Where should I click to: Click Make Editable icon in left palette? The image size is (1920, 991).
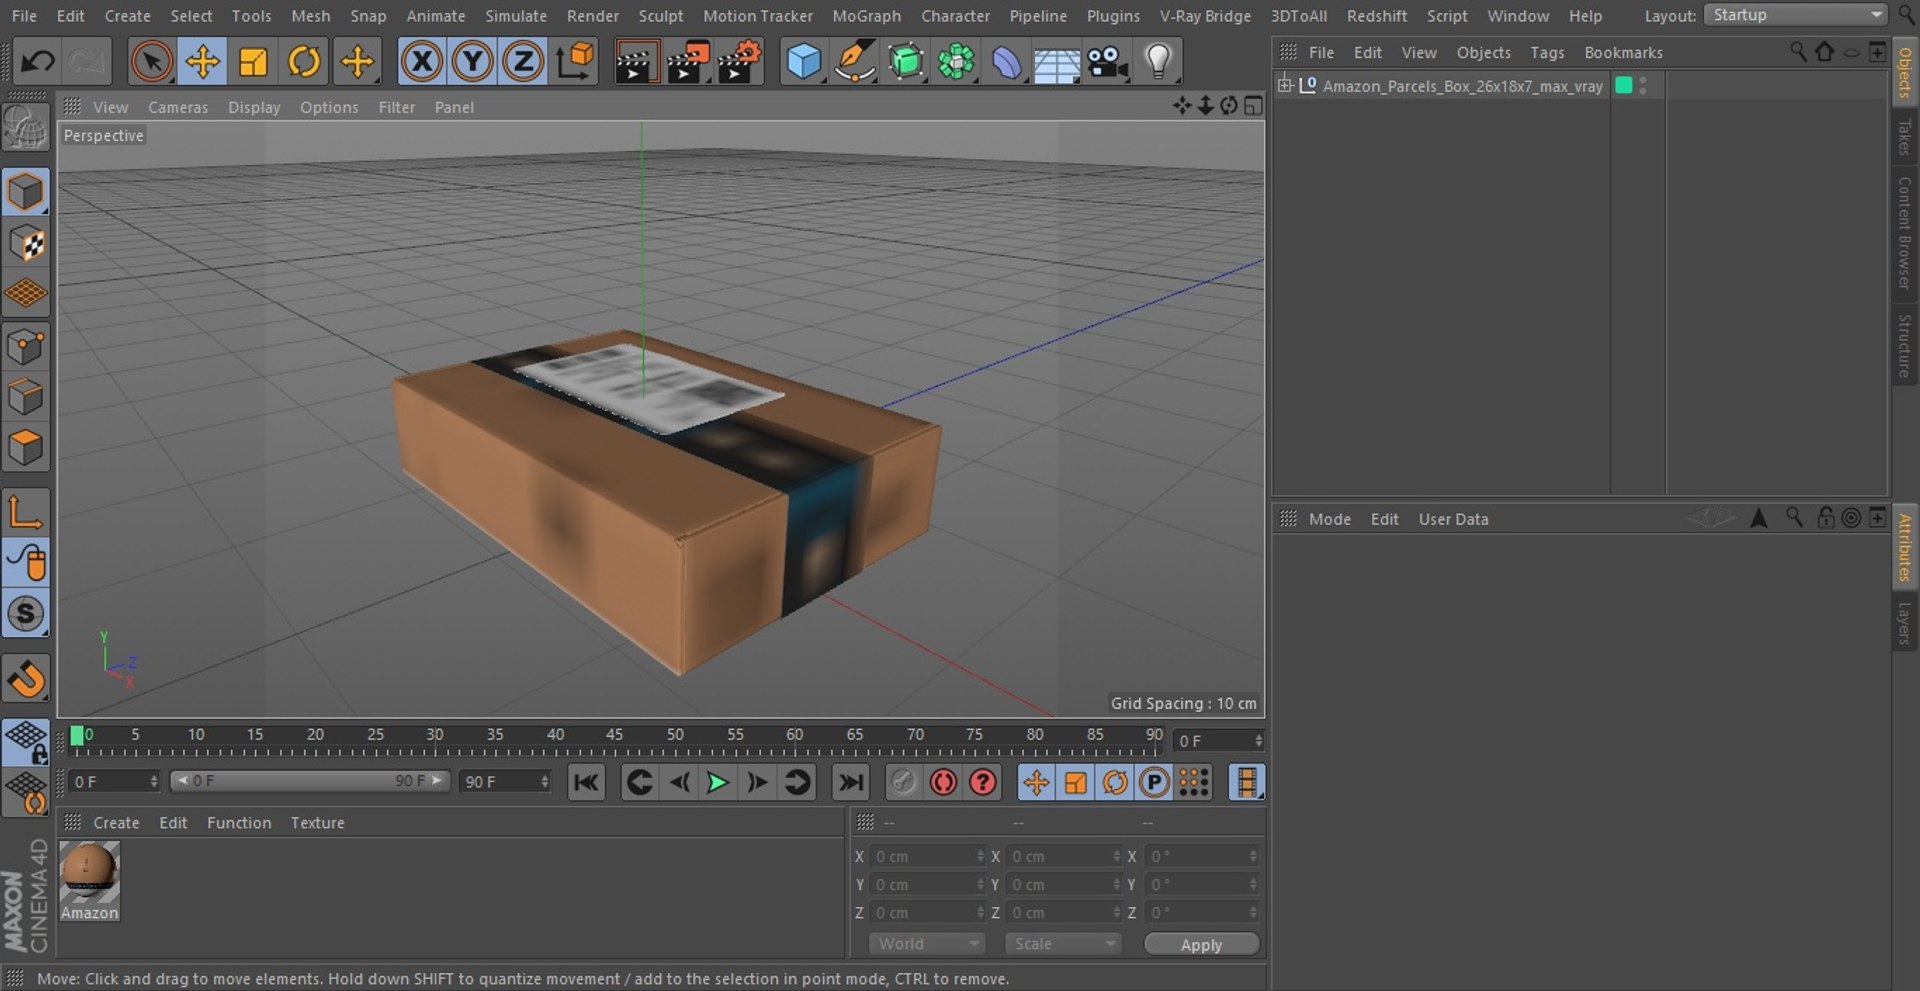pyautogui.click(x=25, y=128)
